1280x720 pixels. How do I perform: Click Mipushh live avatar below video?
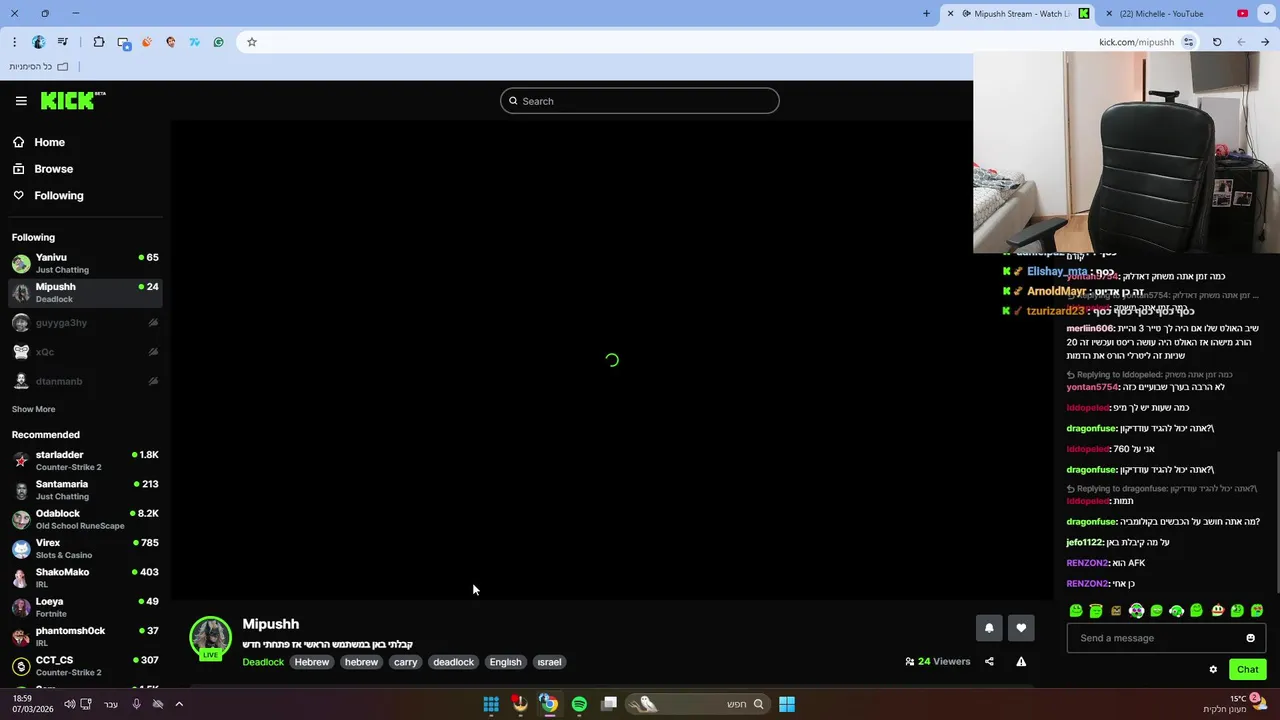pyautogui.click(x=211, y=638)
